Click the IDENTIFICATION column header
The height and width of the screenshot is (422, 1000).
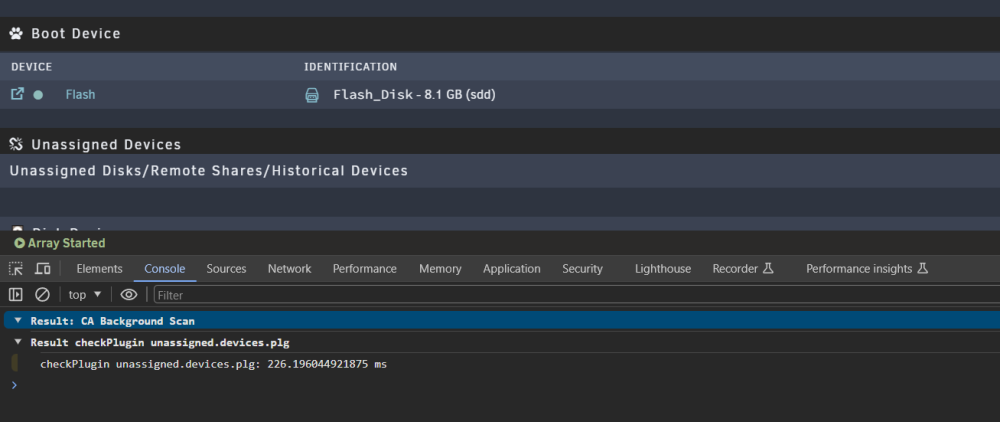point(350,67)
